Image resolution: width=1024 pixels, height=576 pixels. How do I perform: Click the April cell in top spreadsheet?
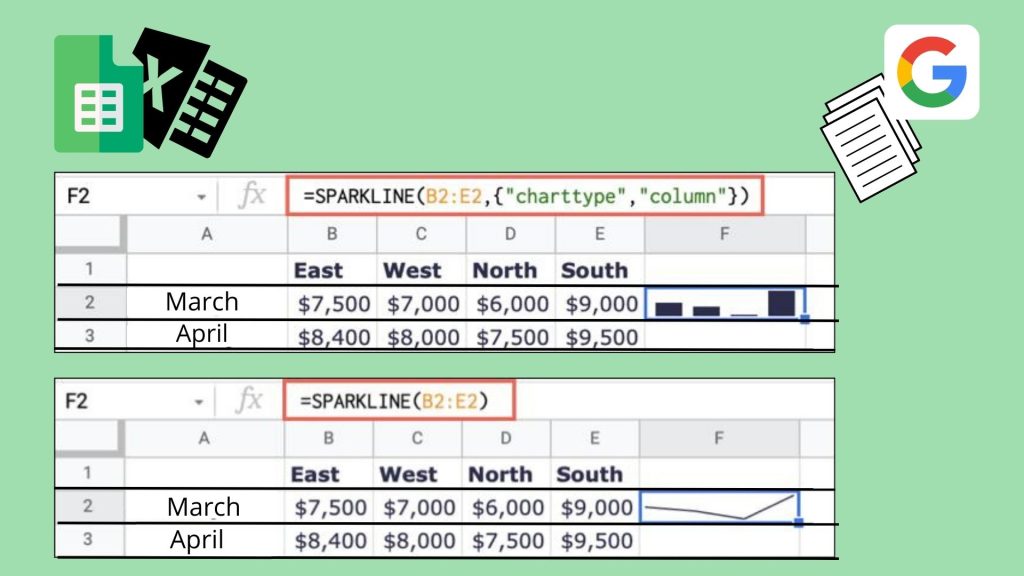(207, 334)
